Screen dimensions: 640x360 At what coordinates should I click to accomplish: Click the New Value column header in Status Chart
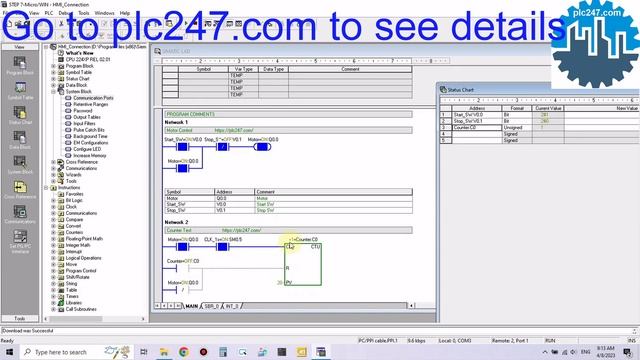click(602, 108)
